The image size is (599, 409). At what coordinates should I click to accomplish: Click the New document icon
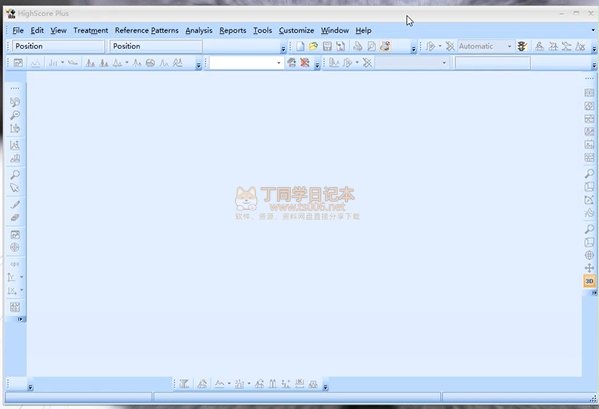300,47
